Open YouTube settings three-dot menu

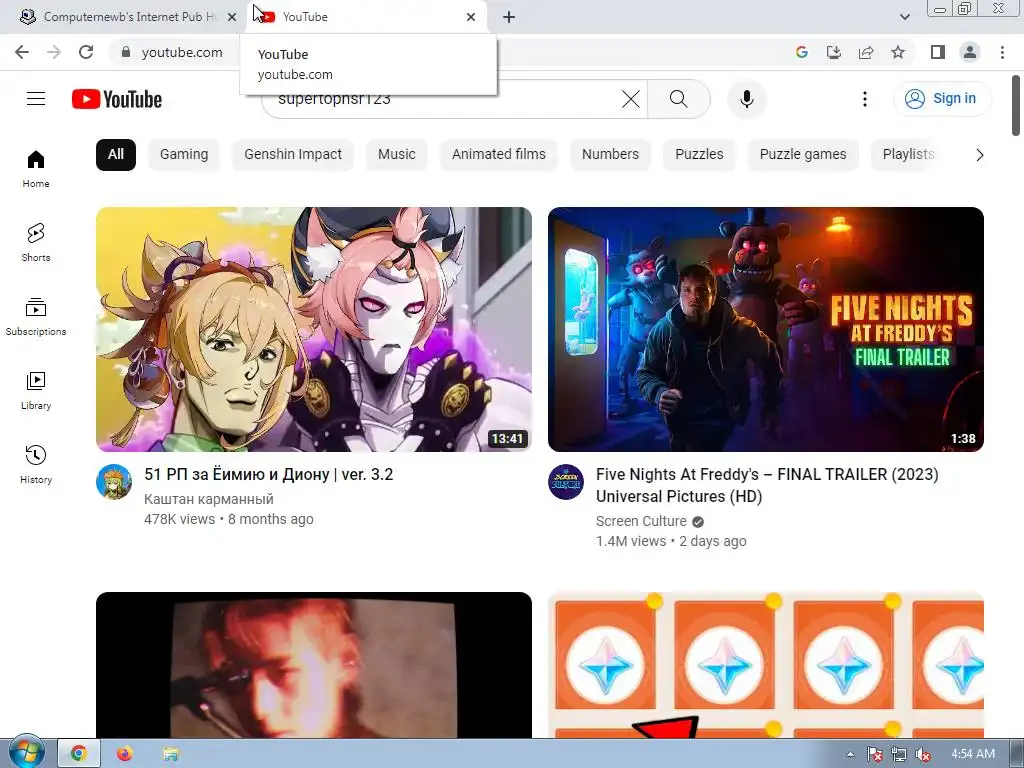[x=865, y=99]
